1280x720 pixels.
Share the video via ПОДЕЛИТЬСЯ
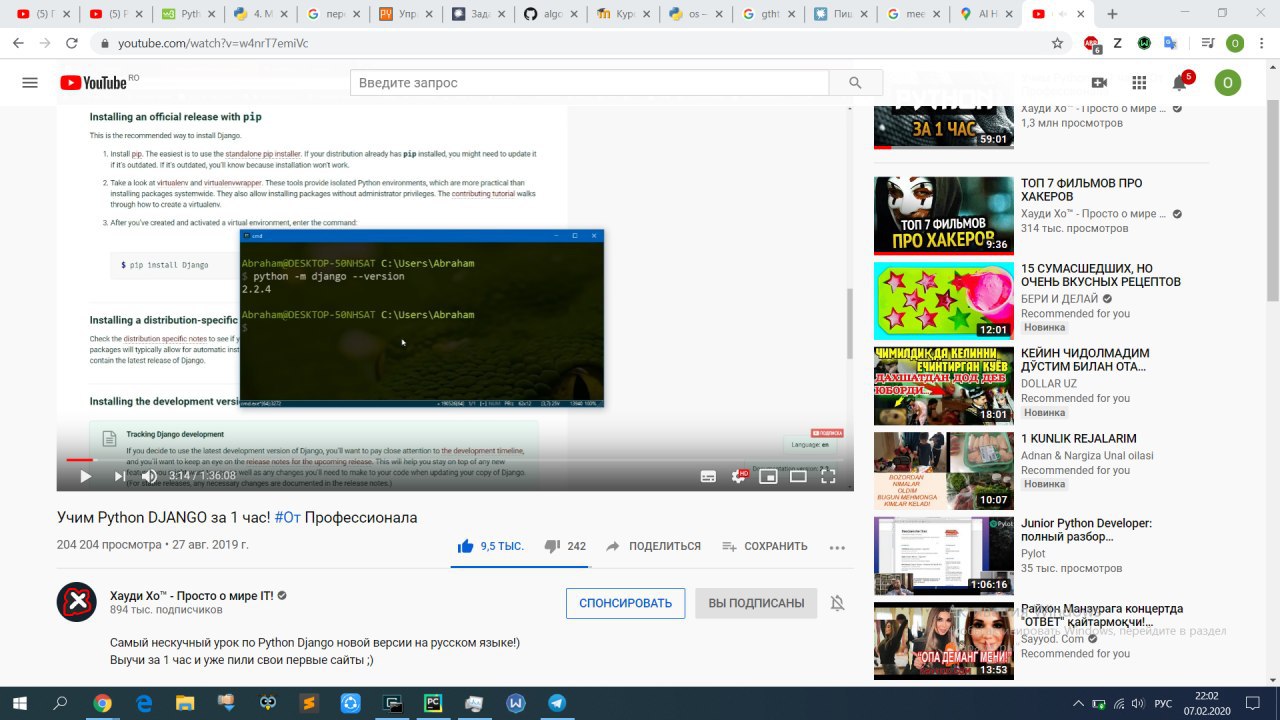click(x=652, y=546)
